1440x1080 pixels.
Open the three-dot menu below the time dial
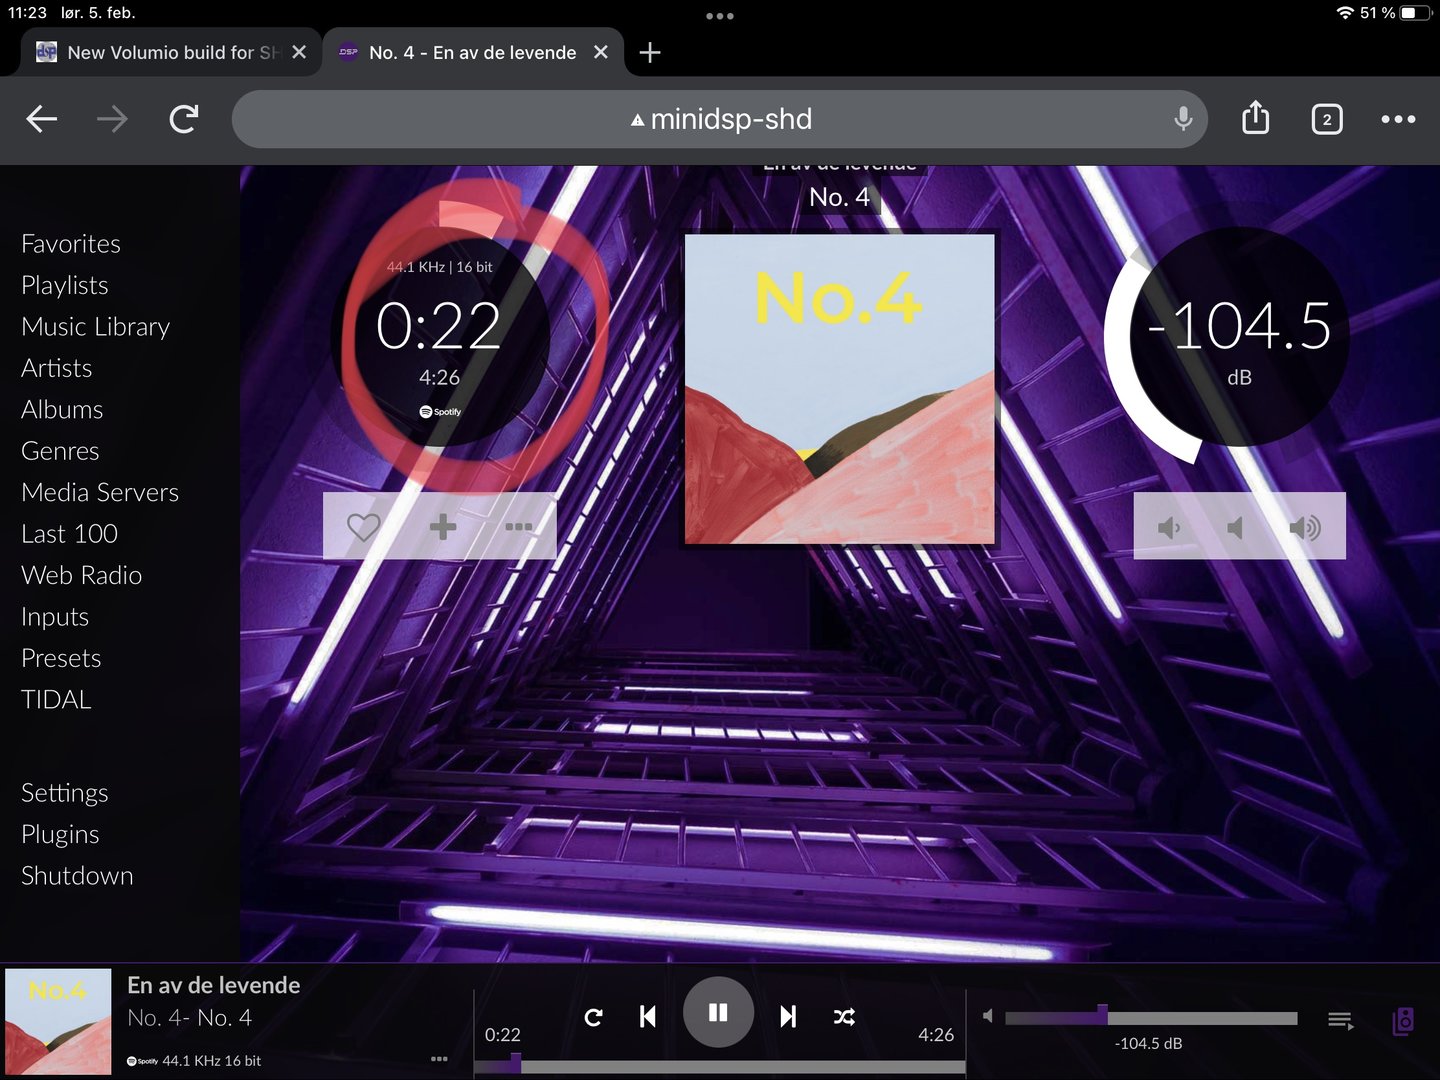[518, 526]
